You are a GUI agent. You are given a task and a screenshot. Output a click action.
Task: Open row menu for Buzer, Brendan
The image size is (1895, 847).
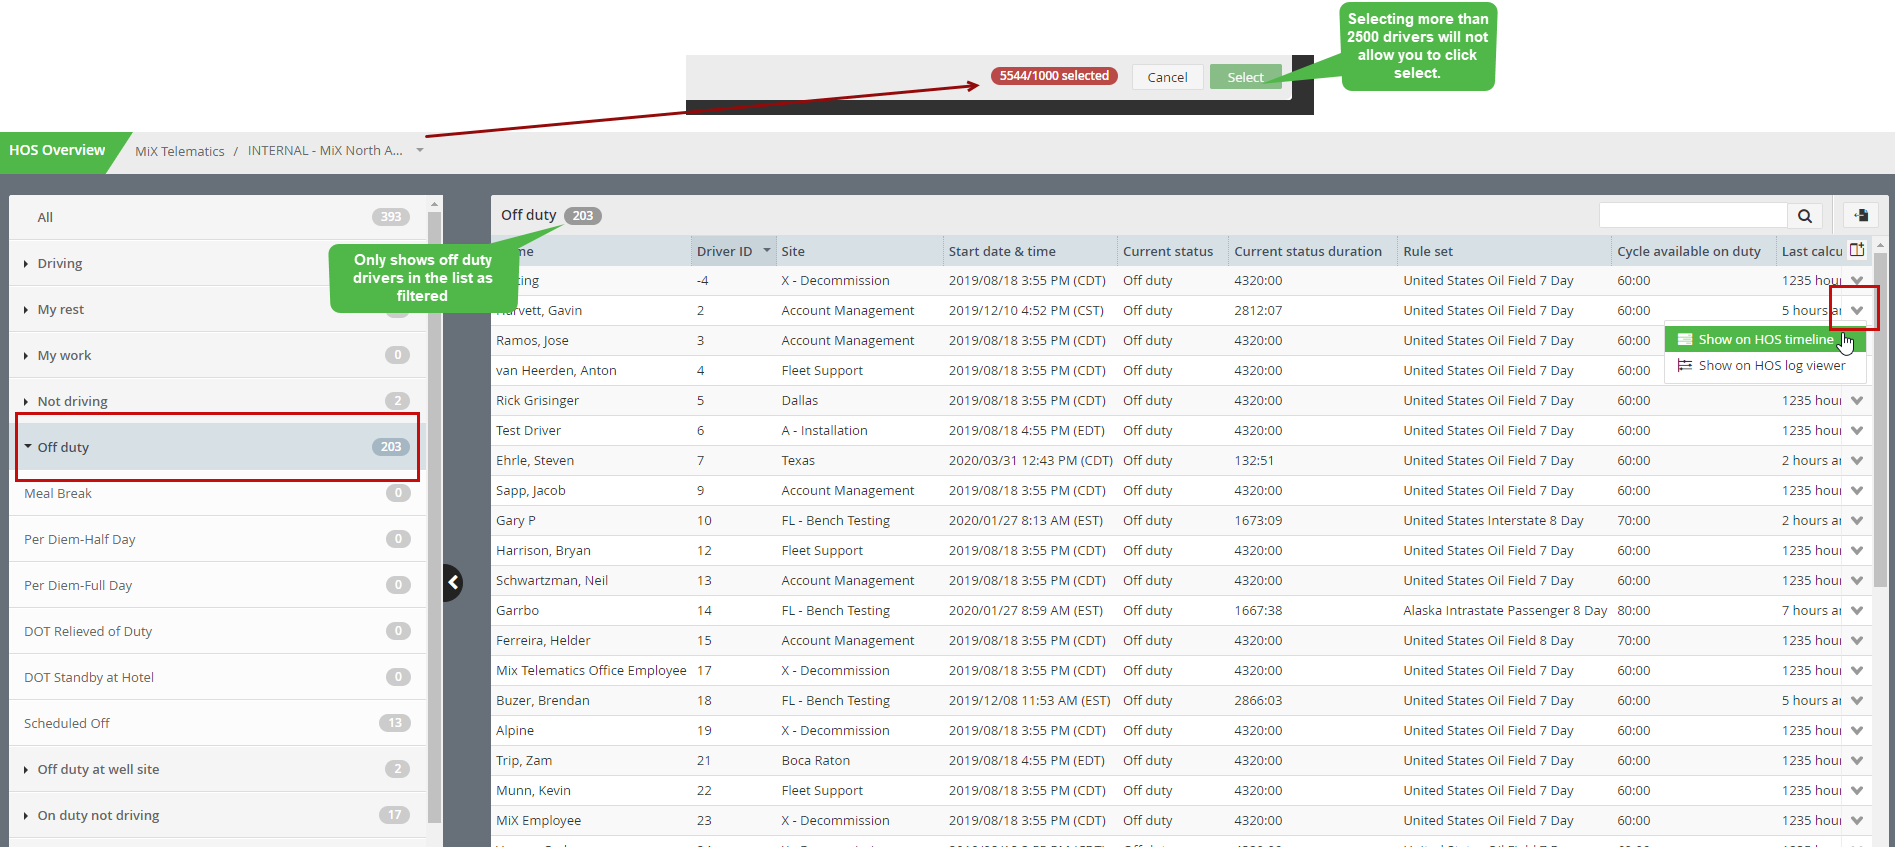(x=1857, y=701)
